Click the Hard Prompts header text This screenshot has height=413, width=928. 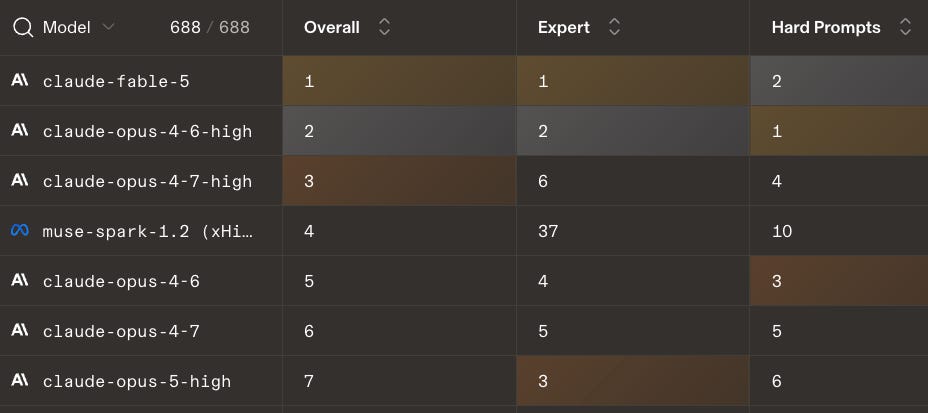pos(826,28)
